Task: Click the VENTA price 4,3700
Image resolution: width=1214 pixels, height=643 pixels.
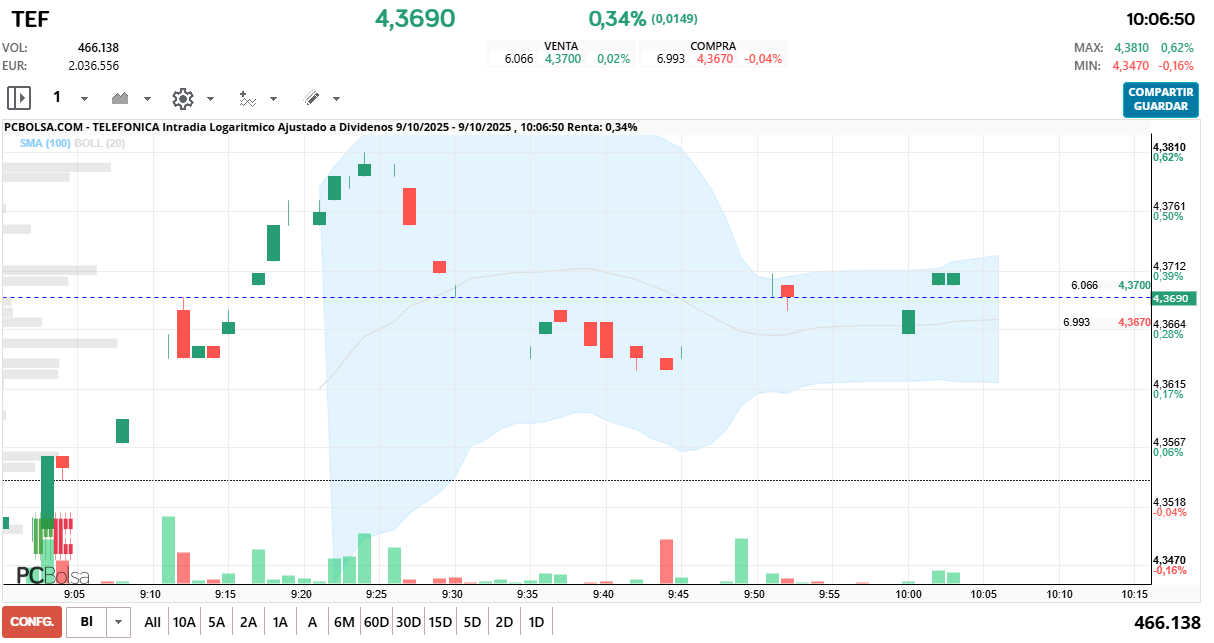Action: tap(561, 59)
